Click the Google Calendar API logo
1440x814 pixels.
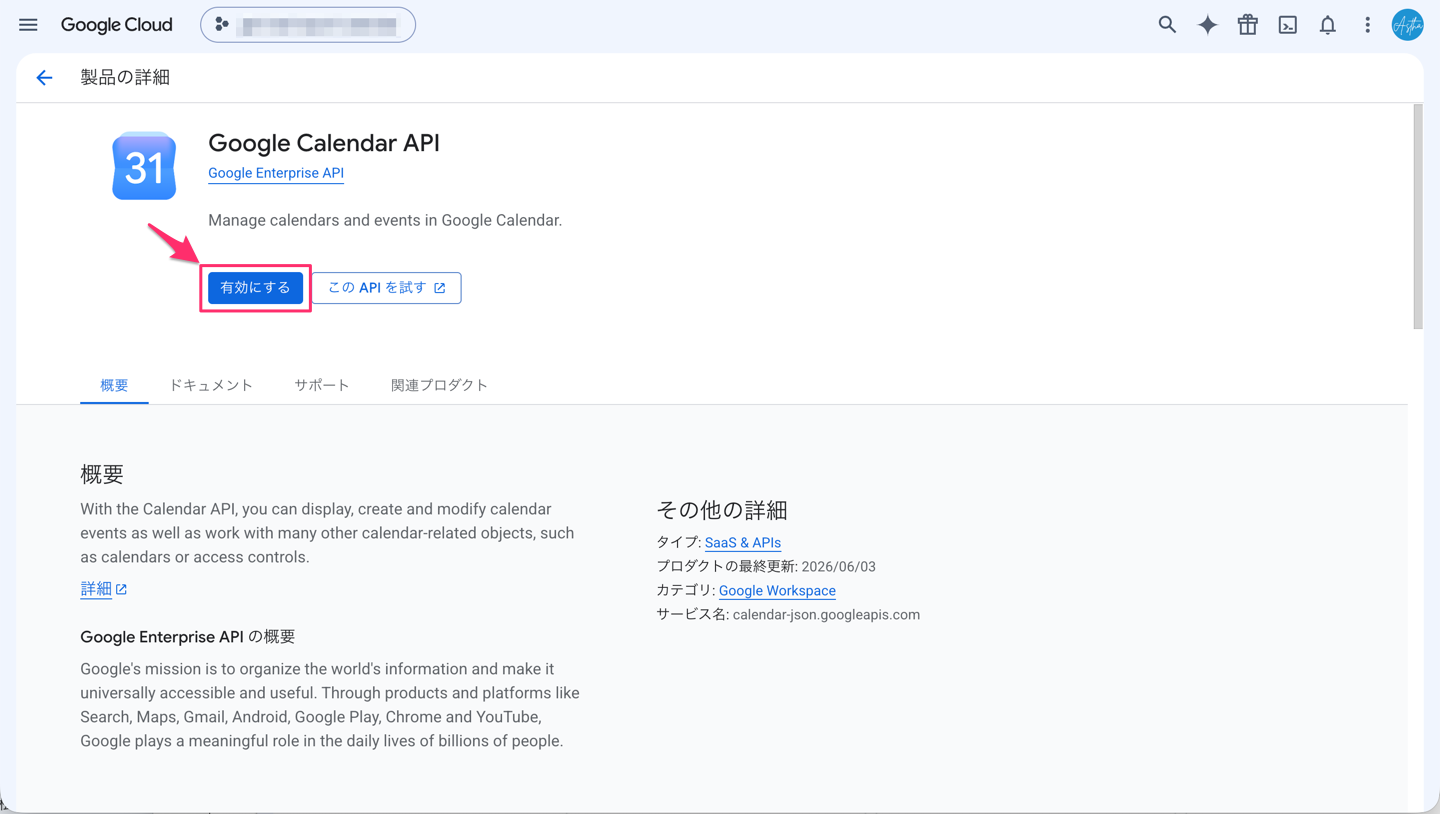coord(144,165)
